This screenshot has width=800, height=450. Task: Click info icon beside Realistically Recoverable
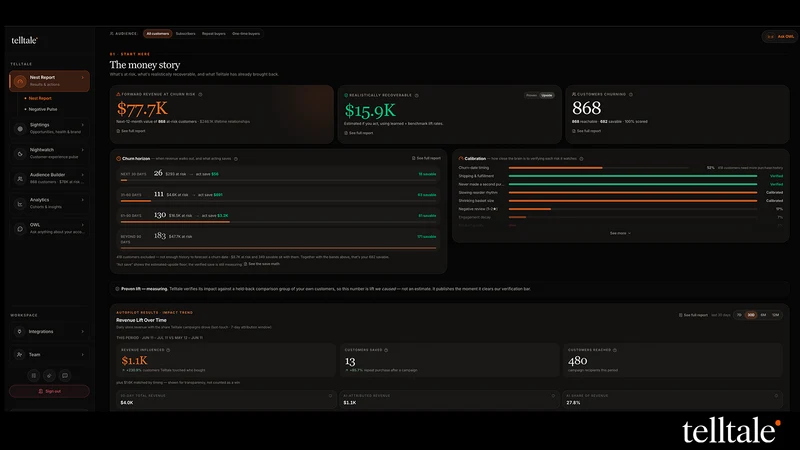click(417, 95)
